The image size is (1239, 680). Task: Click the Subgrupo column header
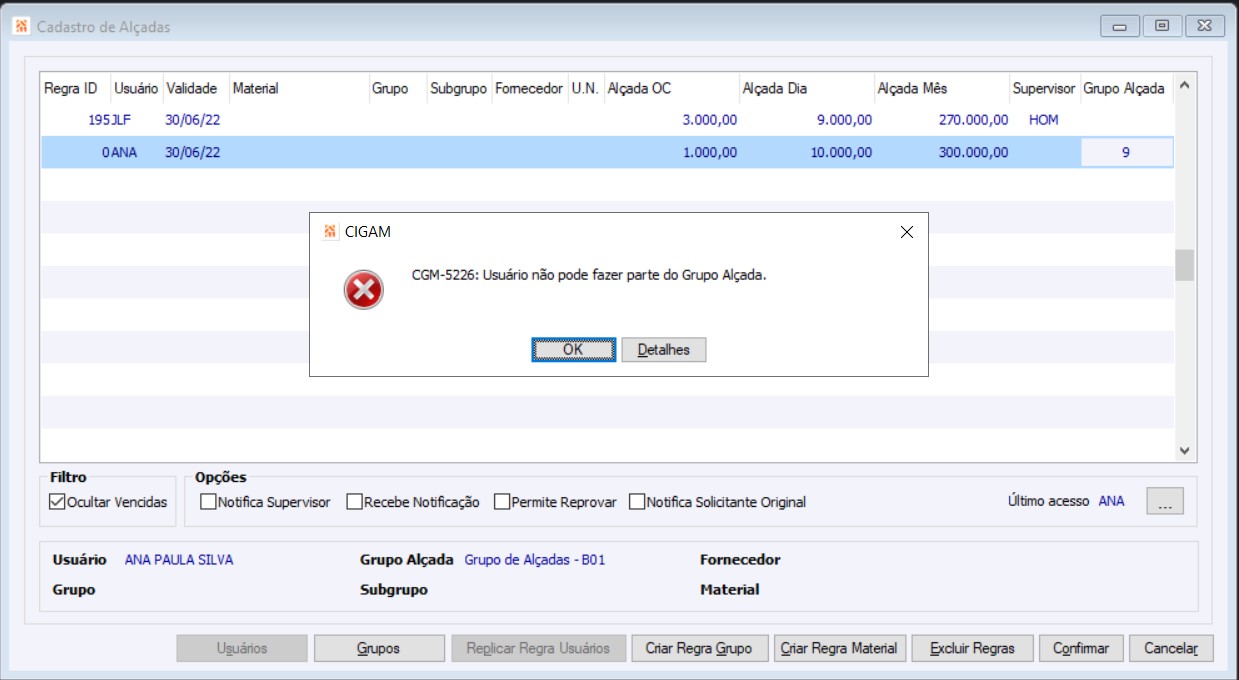[x=458, y=89]
